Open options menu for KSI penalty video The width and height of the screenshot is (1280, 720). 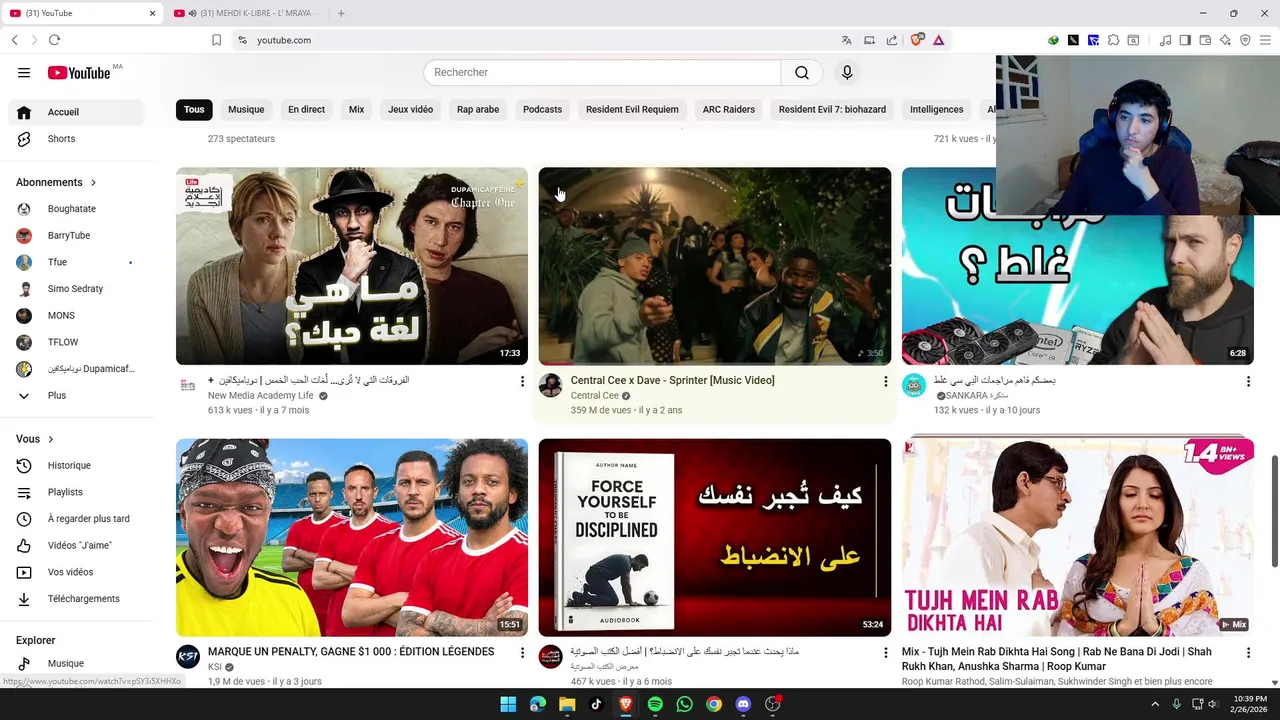522,652
